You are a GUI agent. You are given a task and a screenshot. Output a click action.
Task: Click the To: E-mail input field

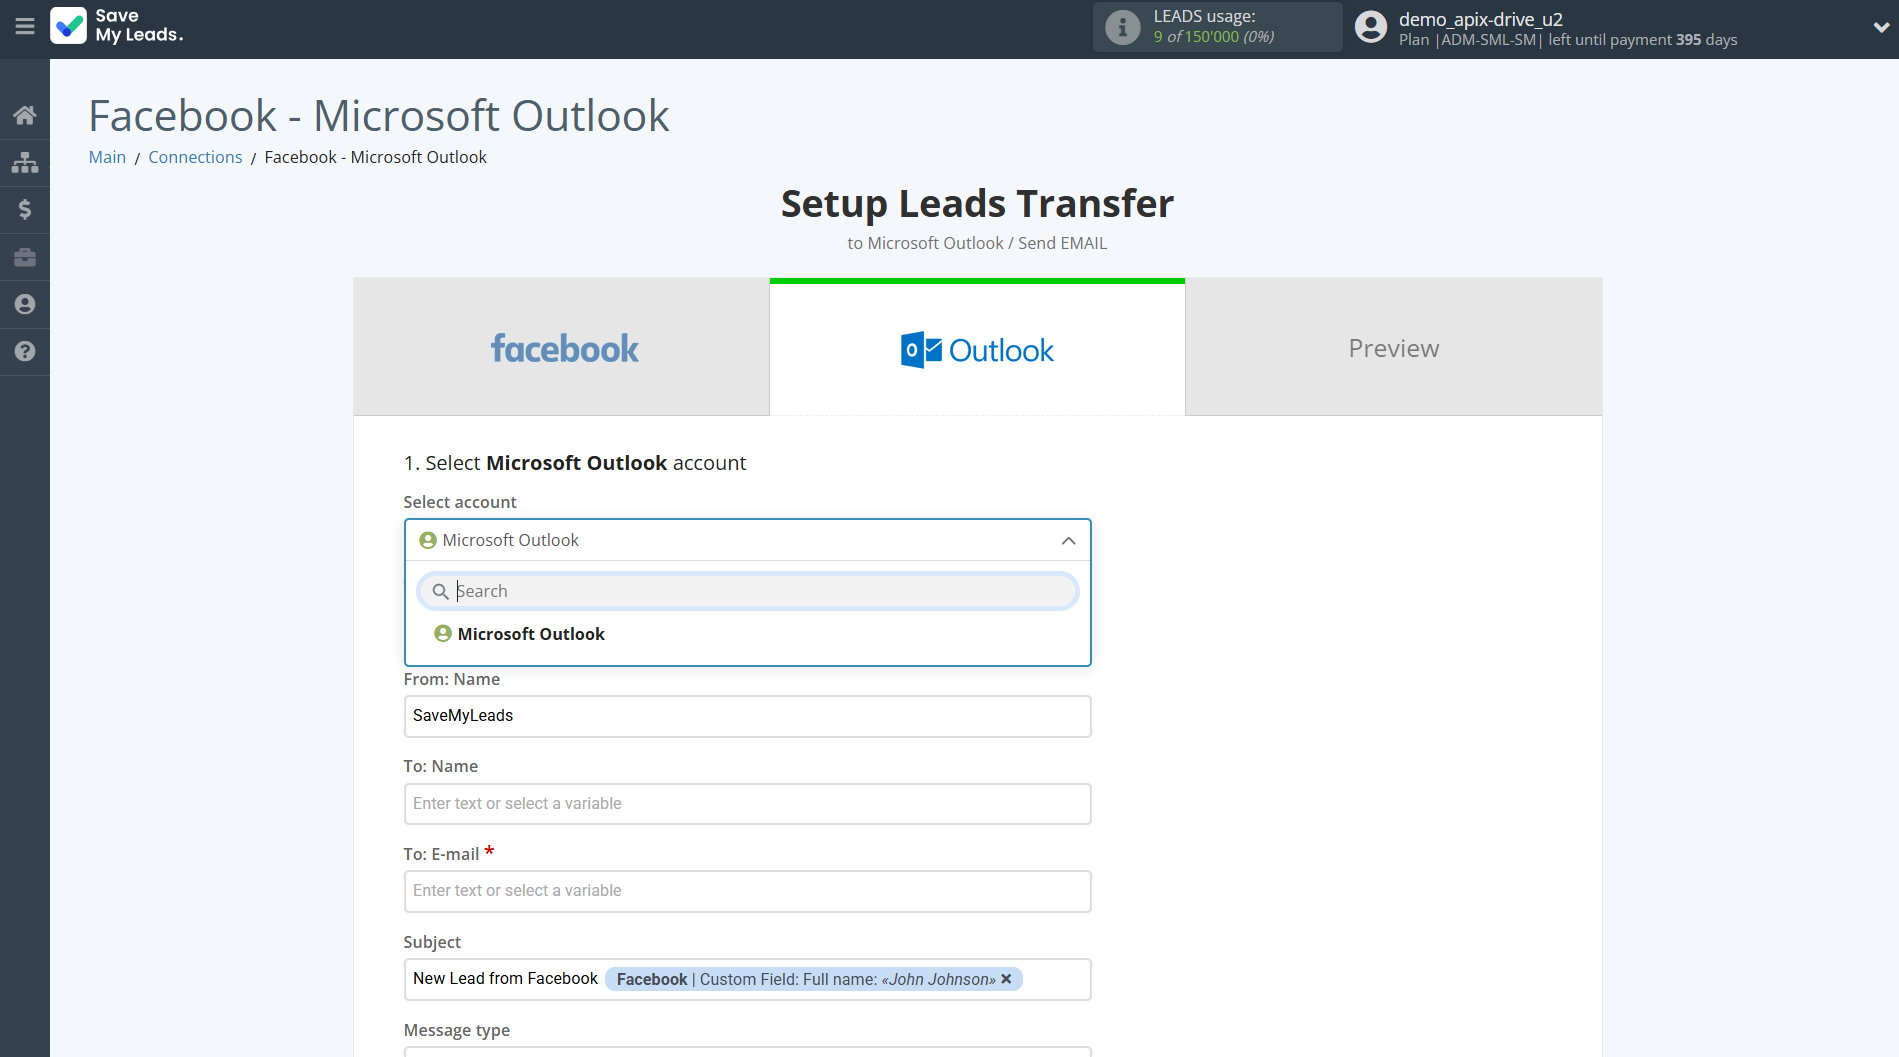747,890
